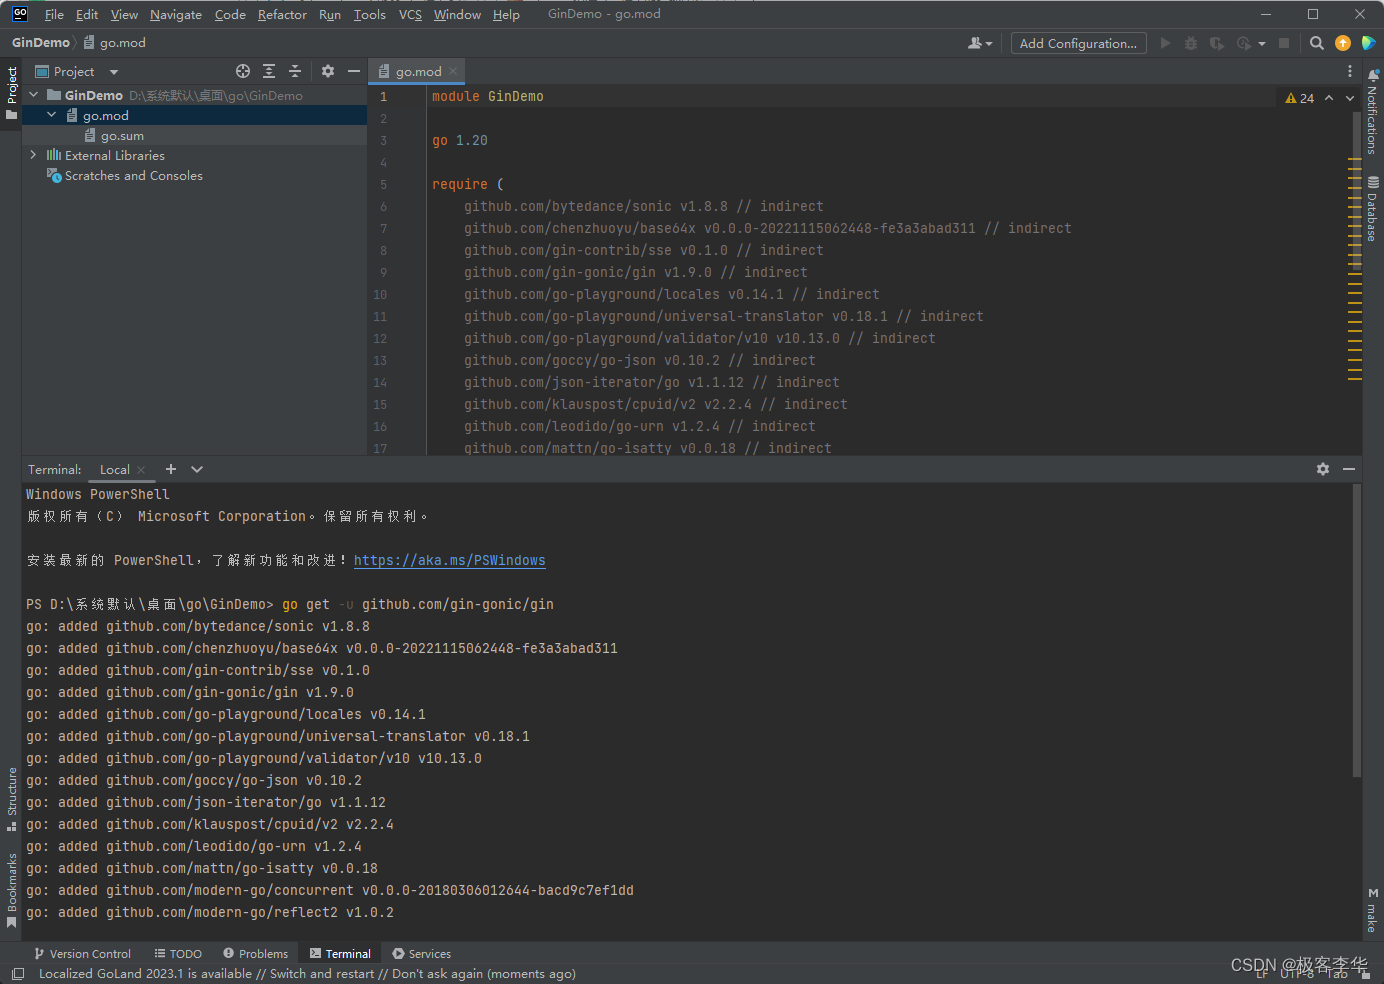Open the aka.ms/PSWindows link in terminal
Image resolution: width=1384 pixels, height=984 pixels.
pyautogui.click(x=449, y=560)
